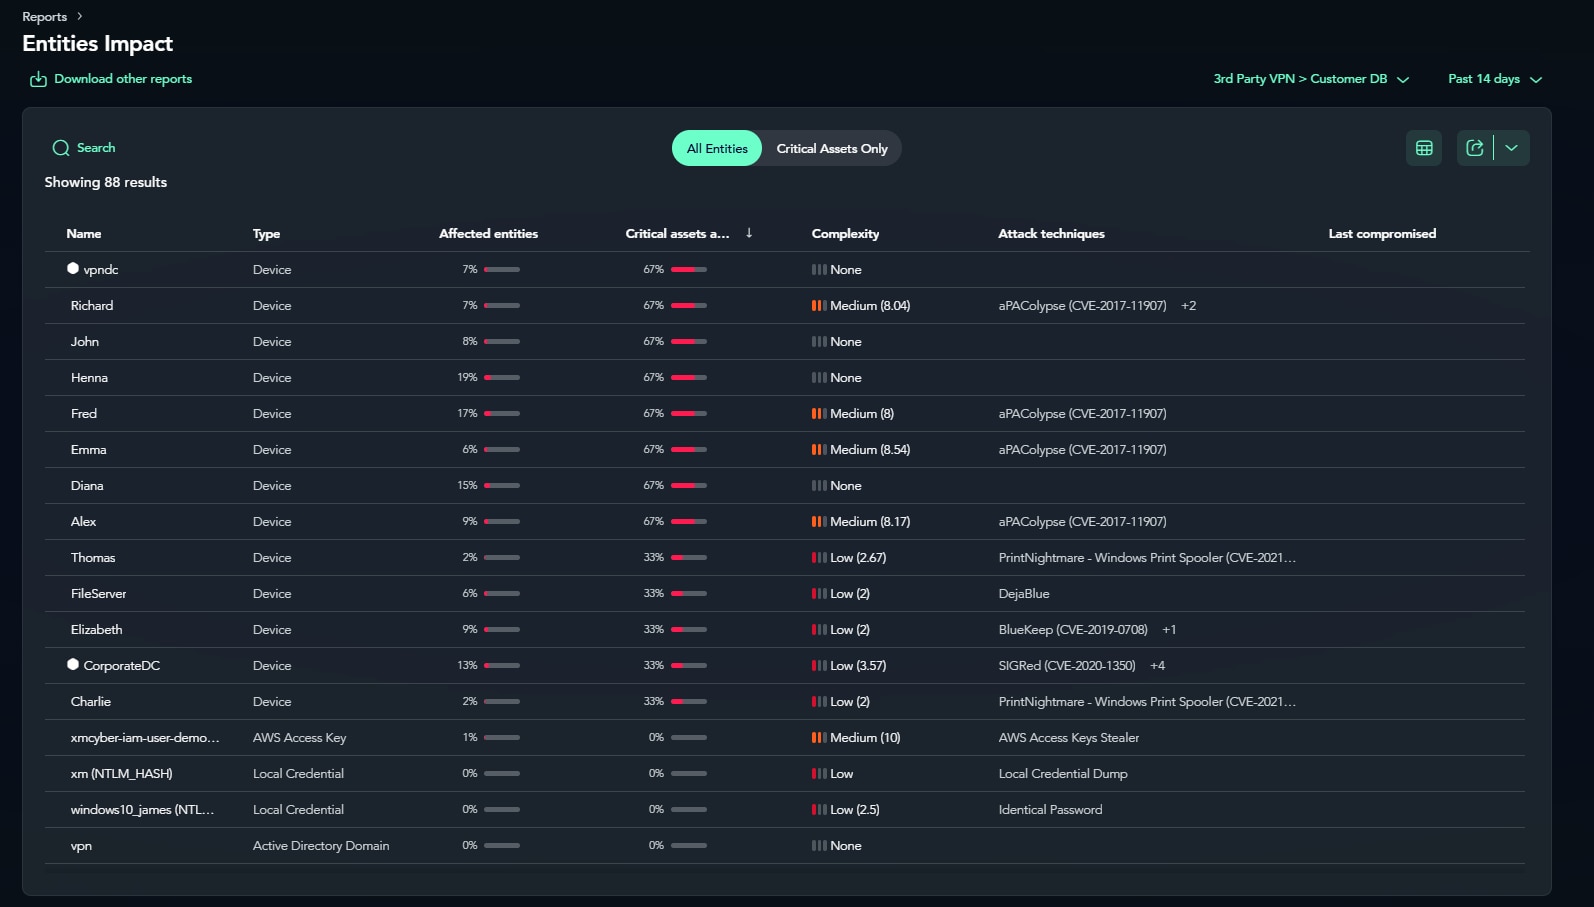Click the +4 techniques link for CorporateDC
The height and width of the screenshot is (907, 1594).
[1157, 666]
